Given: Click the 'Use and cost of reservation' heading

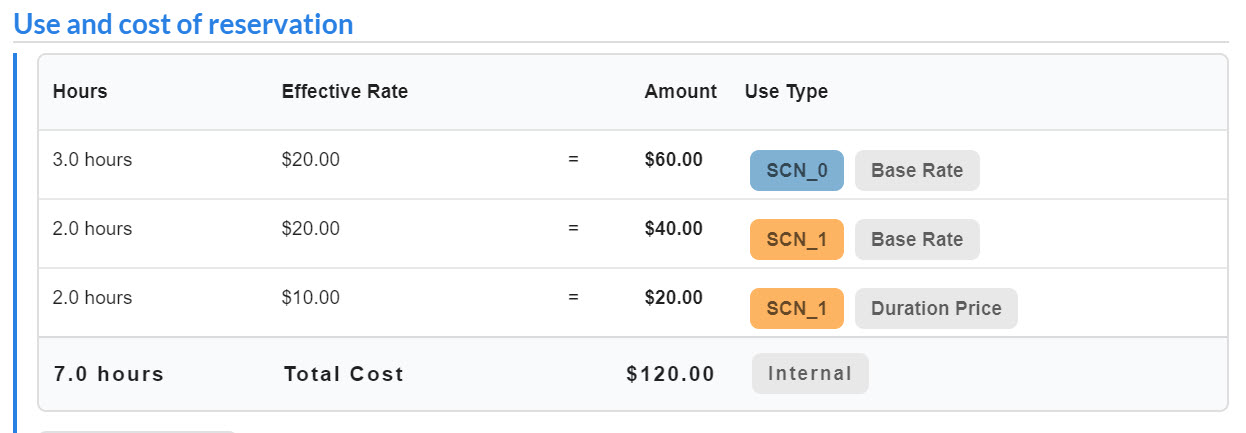Looking at the screenshot, I should point(184,24).
